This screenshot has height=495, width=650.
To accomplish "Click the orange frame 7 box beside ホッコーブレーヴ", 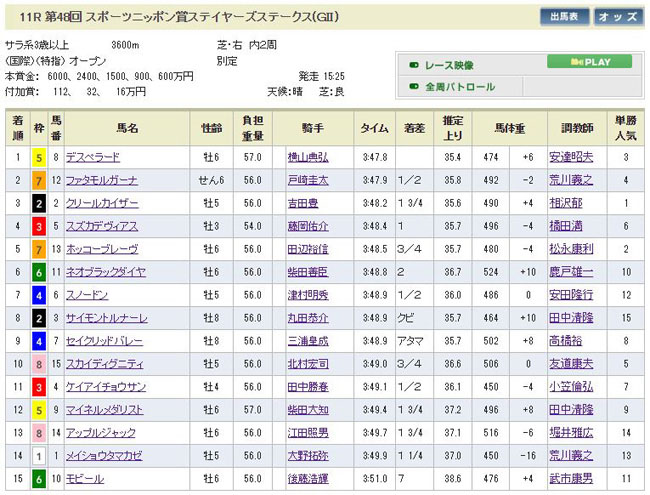I will pyautogui.click(x=38, y=249).
